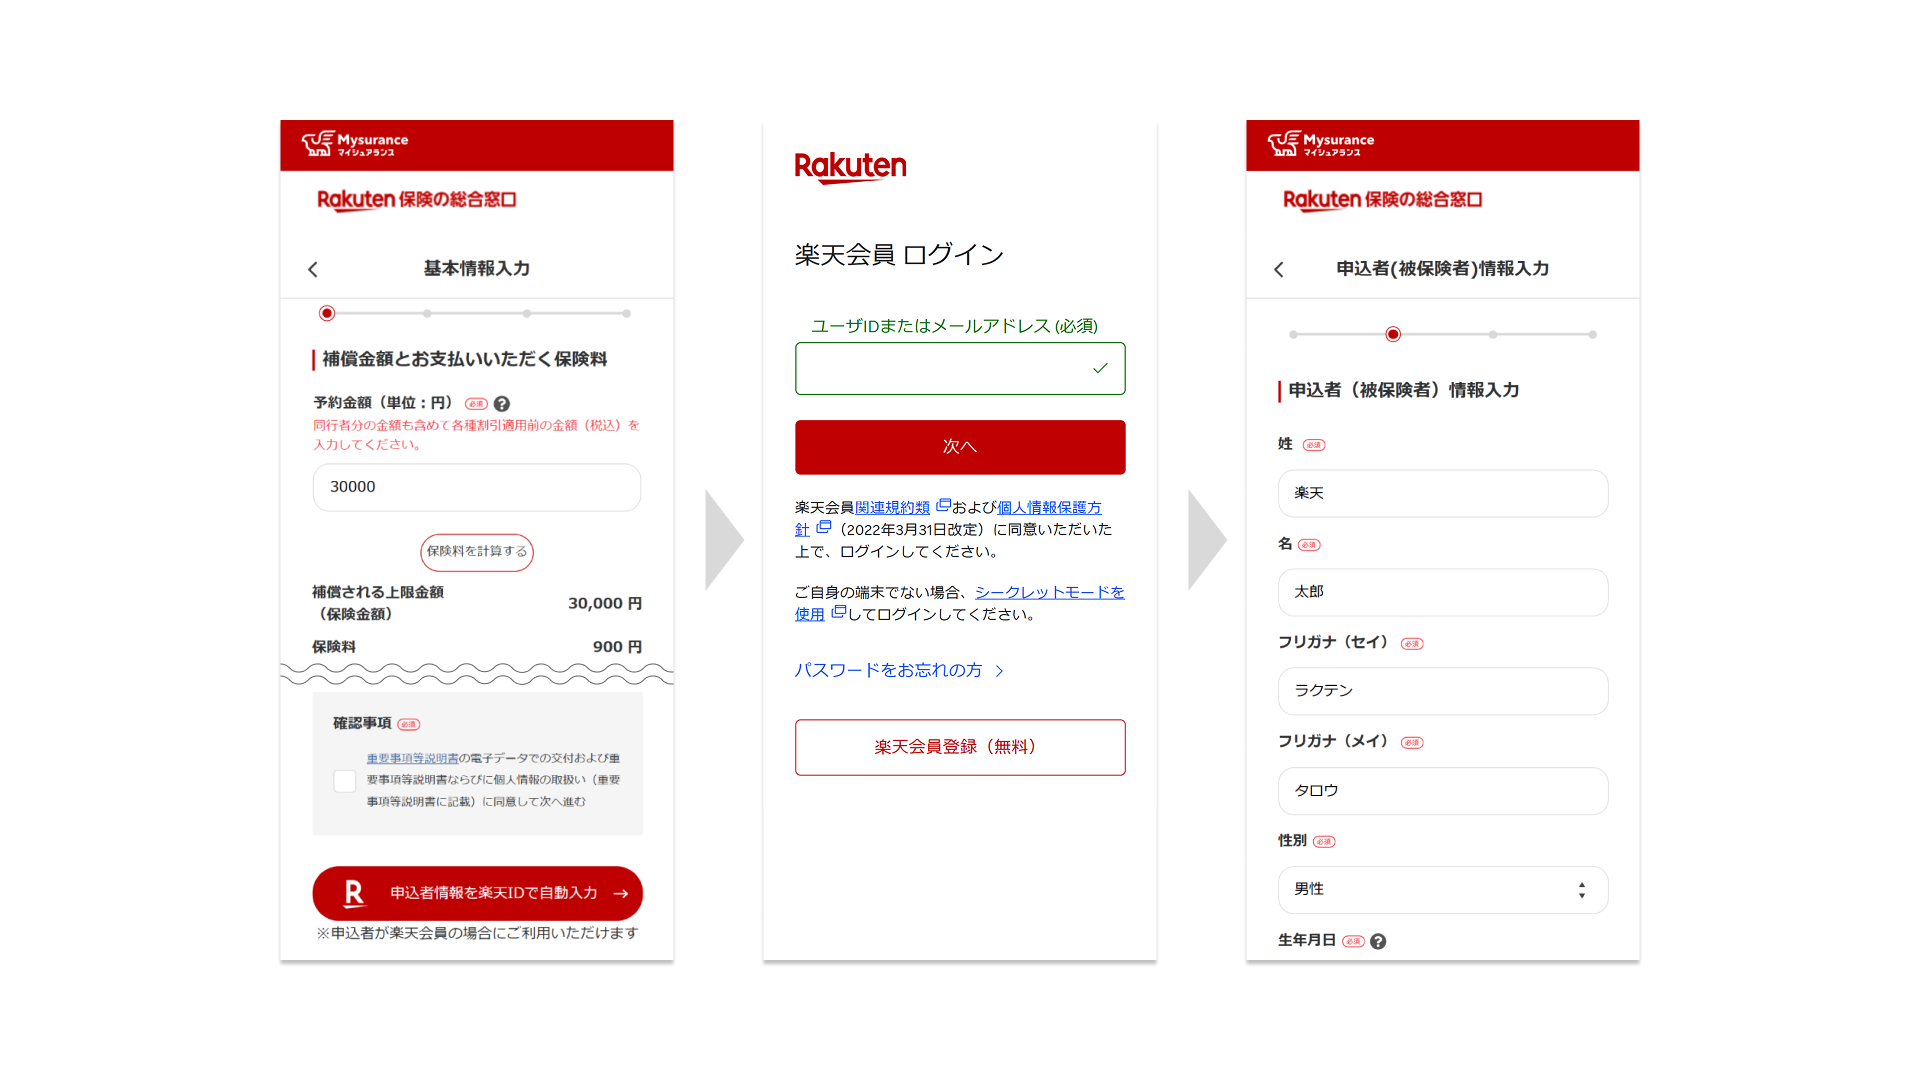The width and height of the screenshot is (1920, 1080).
Task: Click Mysurance logo on 申込者情報入力 screen
Action: [1321, 144]
